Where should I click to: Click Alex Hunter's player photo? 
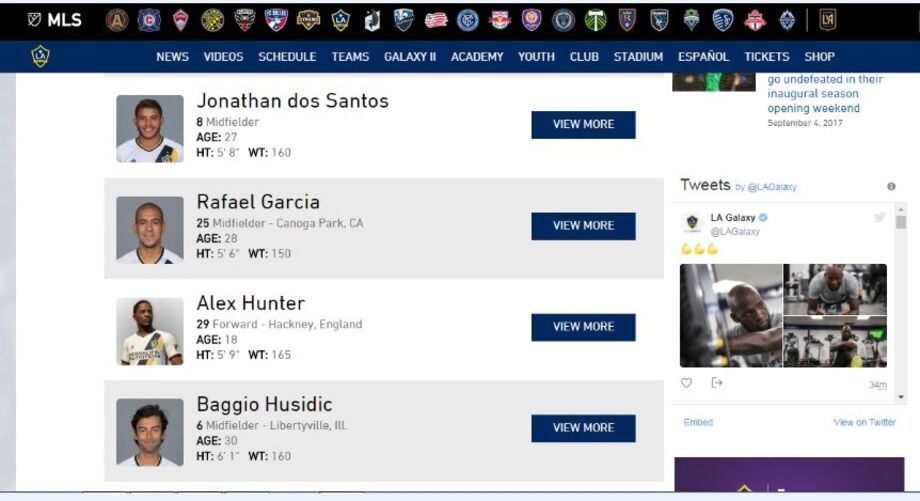150,331
